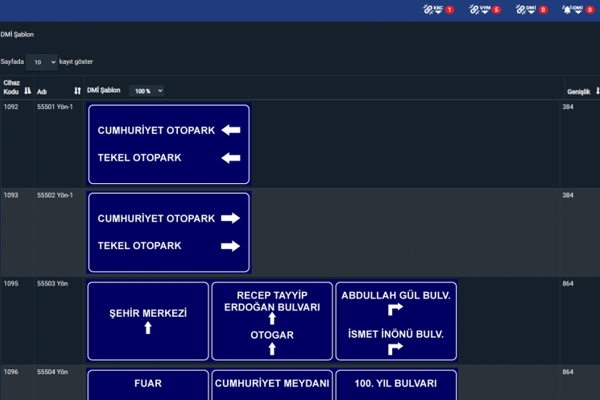Click the 100. YIL BULVARI sign panel
The image size is (600, 400).
(x=396, y=385)
